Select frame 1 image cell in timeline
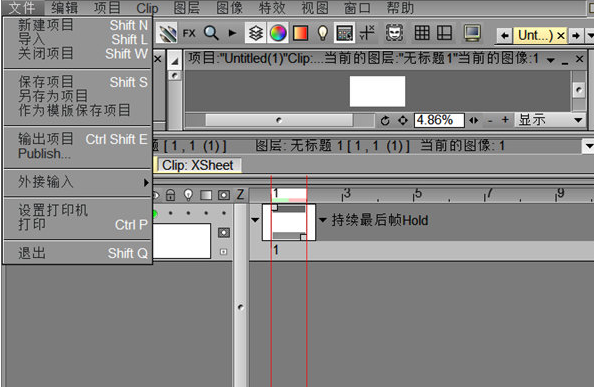594x387 pixels. 289,222
